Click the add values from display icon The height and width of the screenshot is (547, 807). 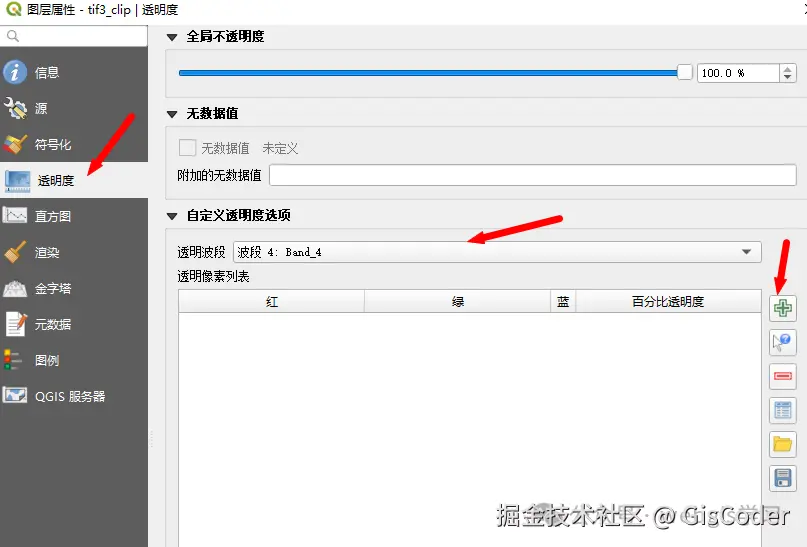(x=783, y=342)
